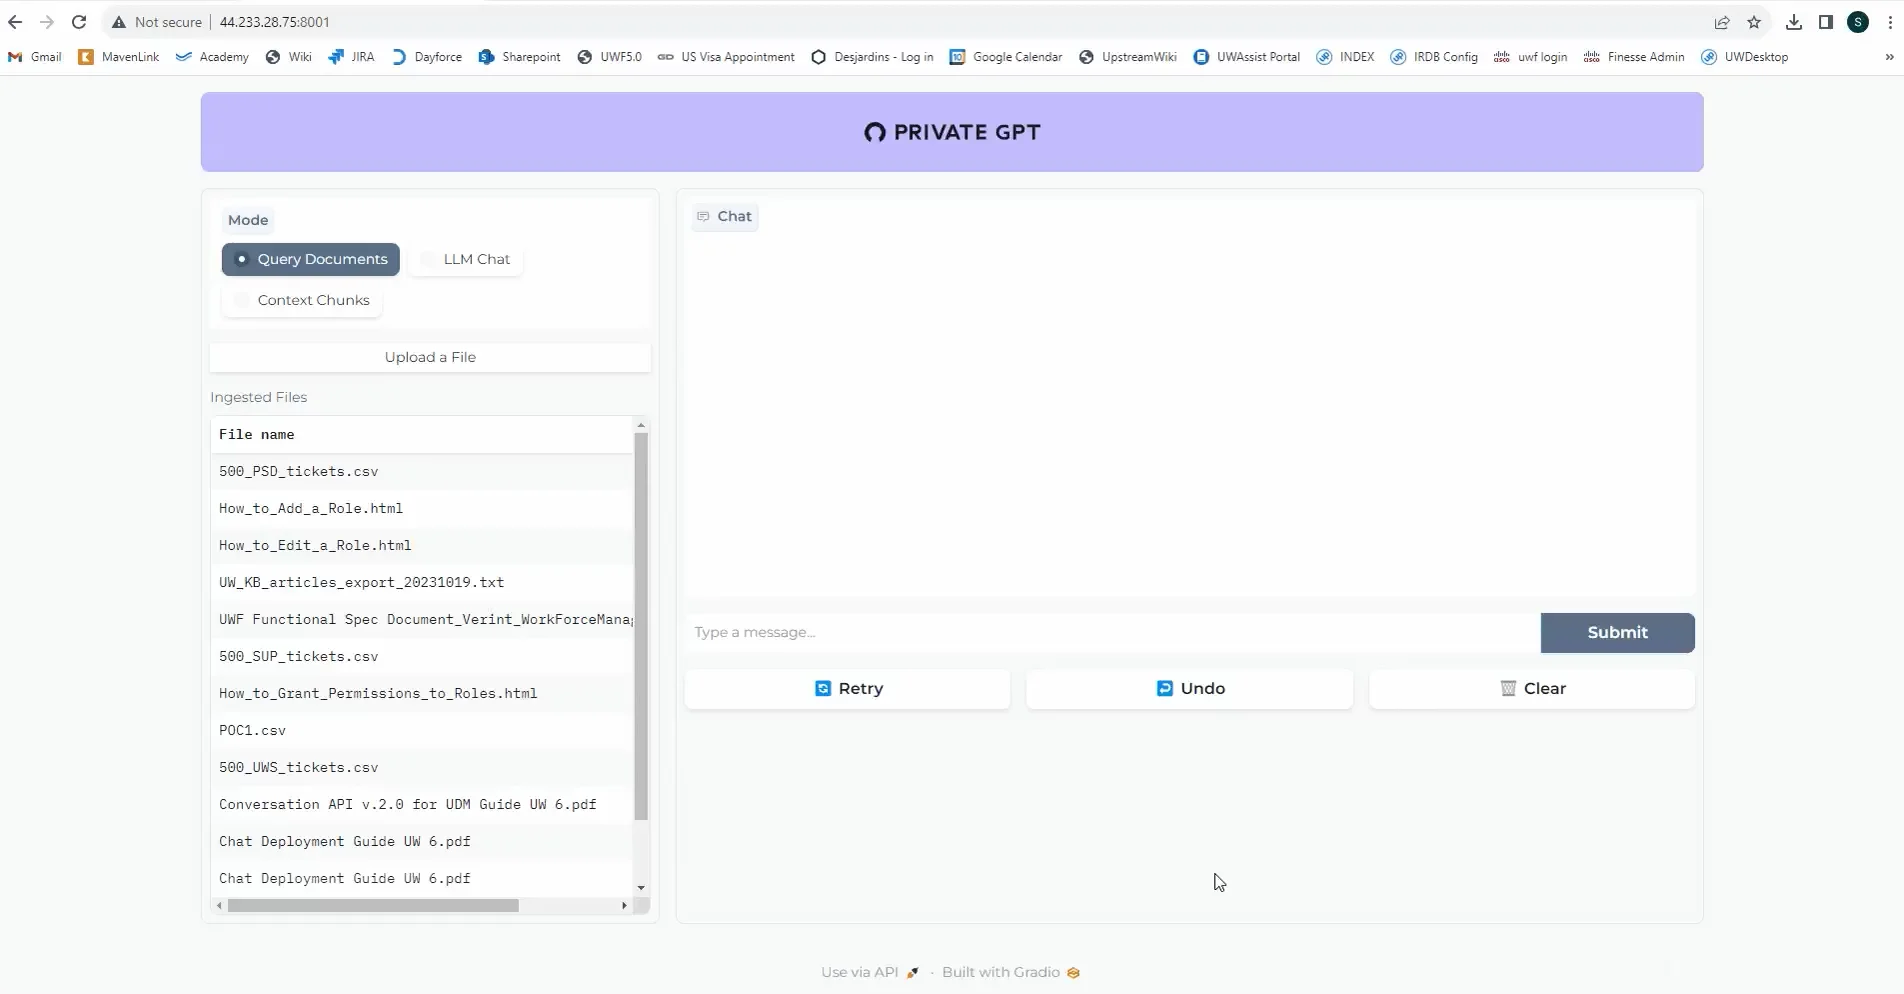1904x994 pixels.
Task: Click the scroll right arrow in Ingested Files
Action: 624,905
